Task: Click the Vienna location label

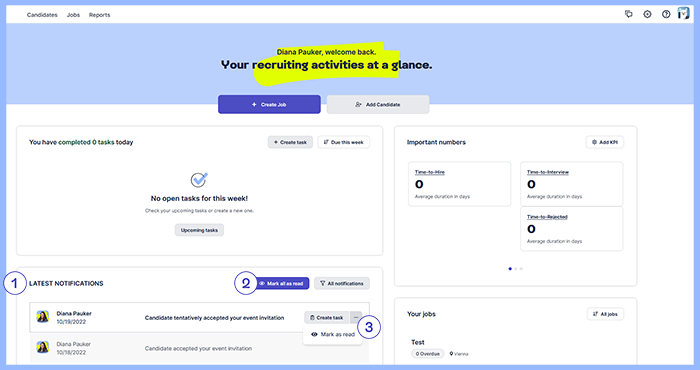Action: [x=458, y=354]
